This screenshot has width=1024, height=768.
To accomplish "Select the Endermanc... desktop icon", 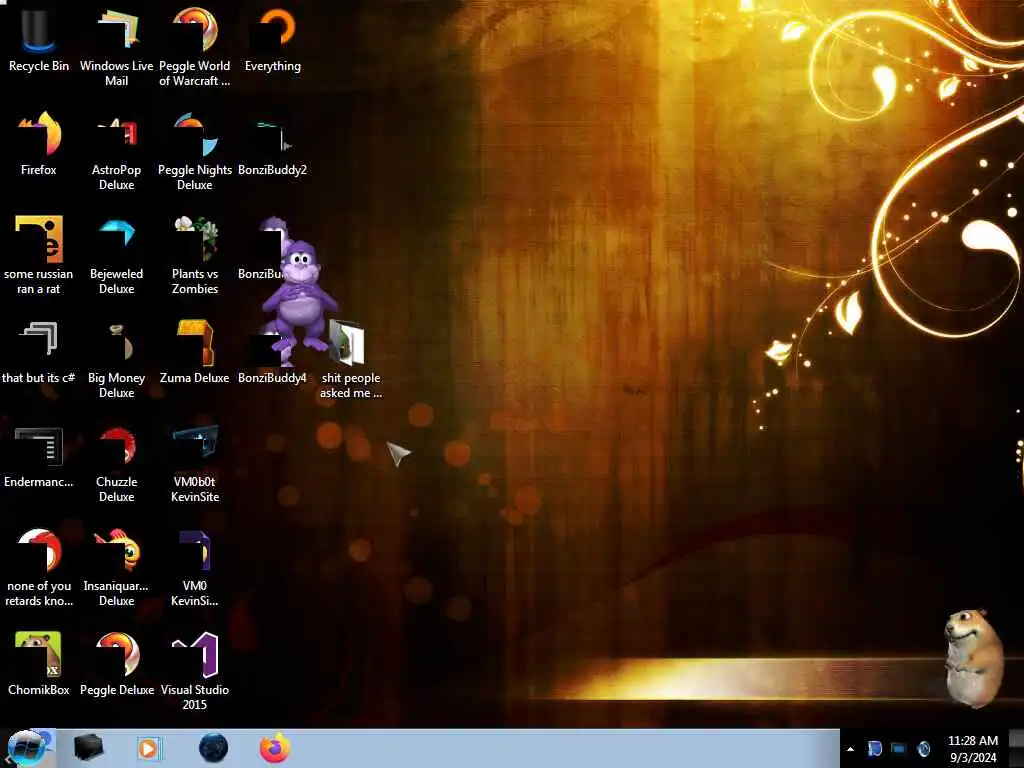I will (39, 456).
